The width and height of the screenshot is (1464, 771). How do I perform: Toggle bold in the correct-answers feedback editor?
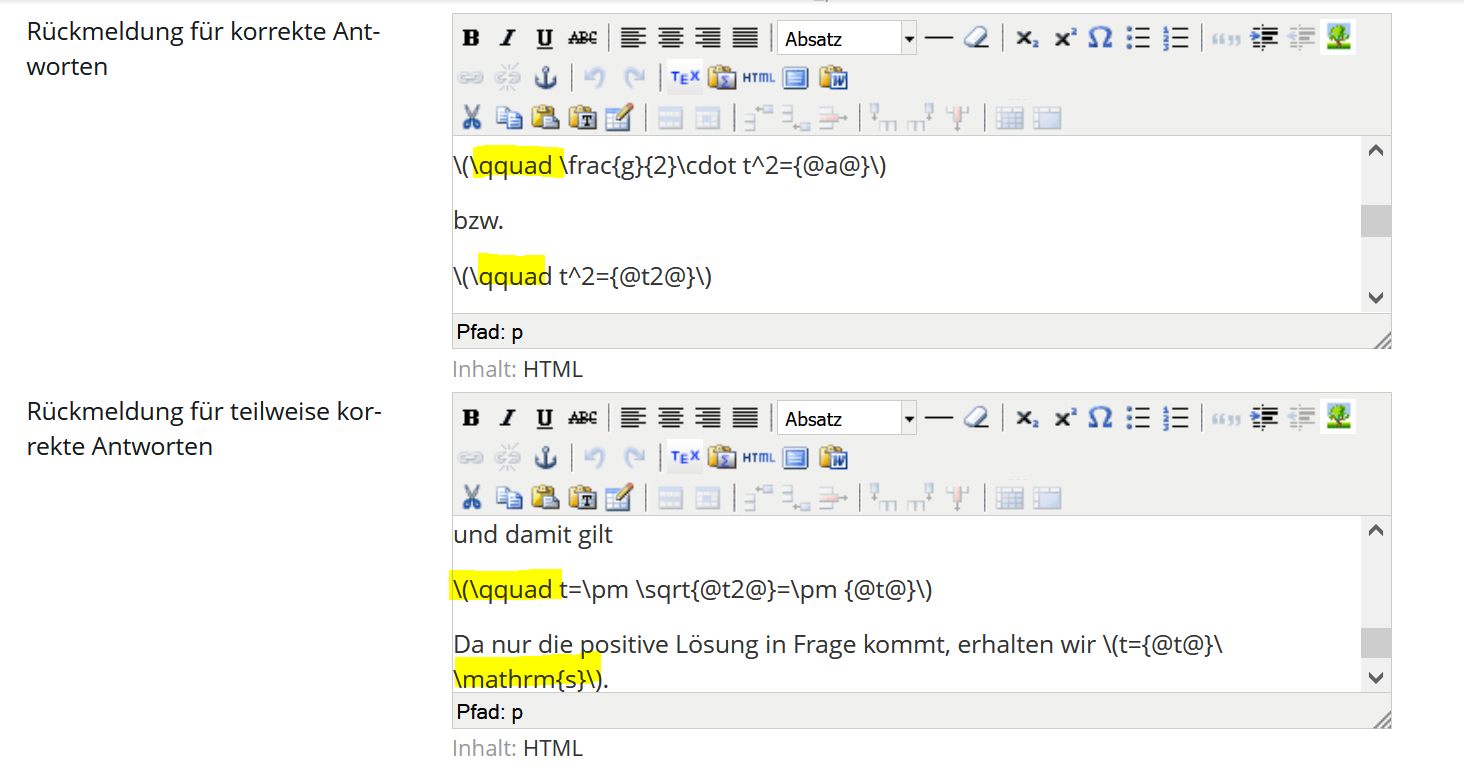pos(471,39)
